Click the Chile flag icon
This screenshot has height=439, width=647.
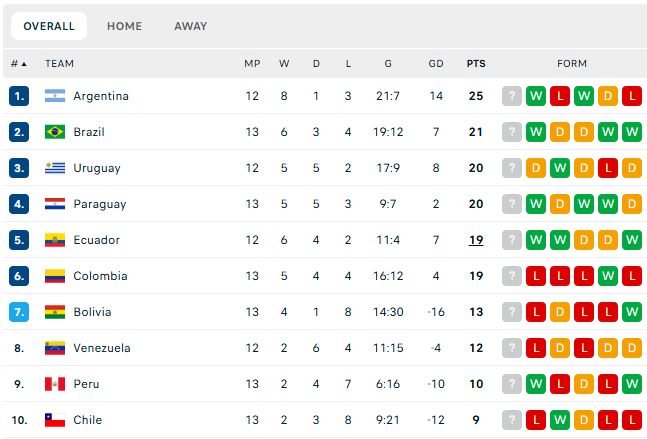[x=55, y=420]
